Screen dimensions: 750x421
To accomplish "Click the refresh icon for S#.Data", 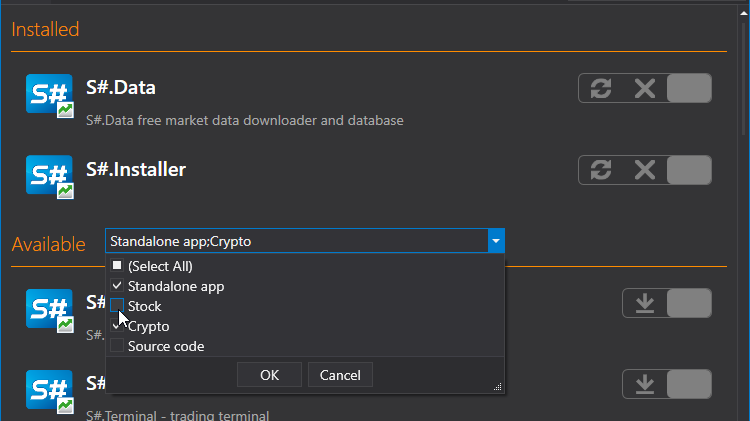I will click(x=601, y=89).
